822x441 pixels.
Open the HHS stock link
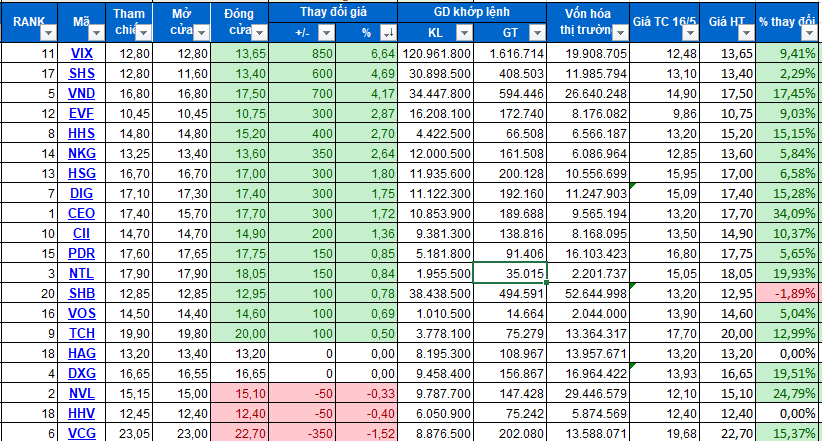(x=82, y=133)
